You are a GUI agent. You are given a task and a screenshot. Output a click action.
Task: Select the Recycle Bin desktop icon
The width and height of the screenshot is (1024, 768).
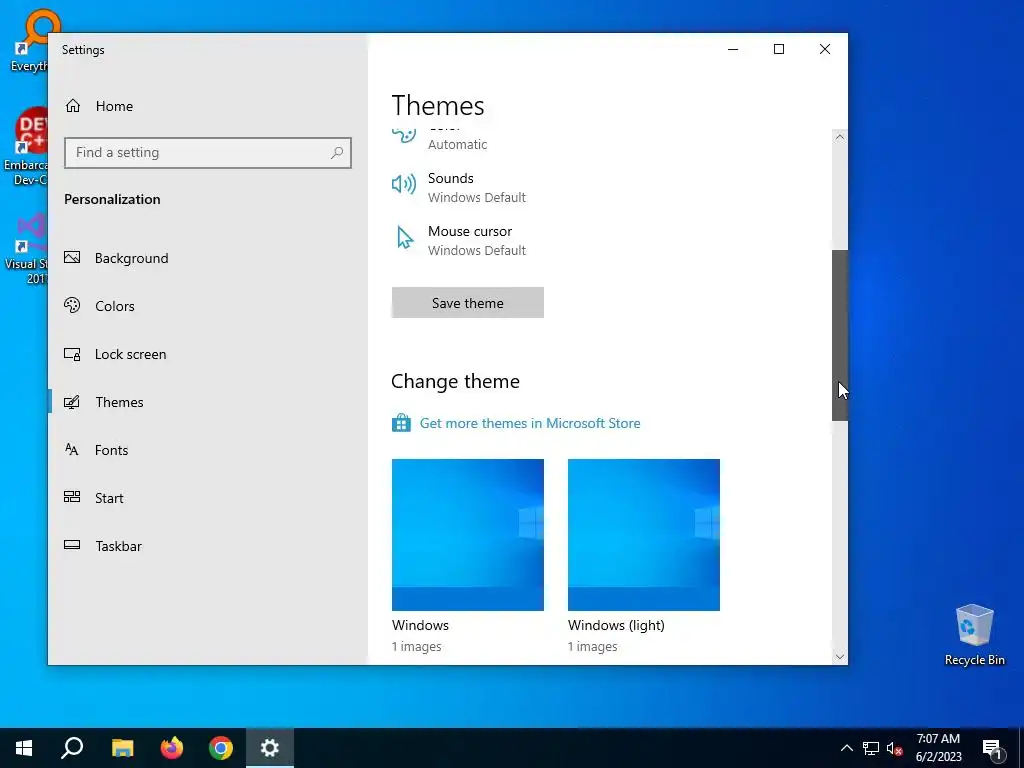pos(974,634)
